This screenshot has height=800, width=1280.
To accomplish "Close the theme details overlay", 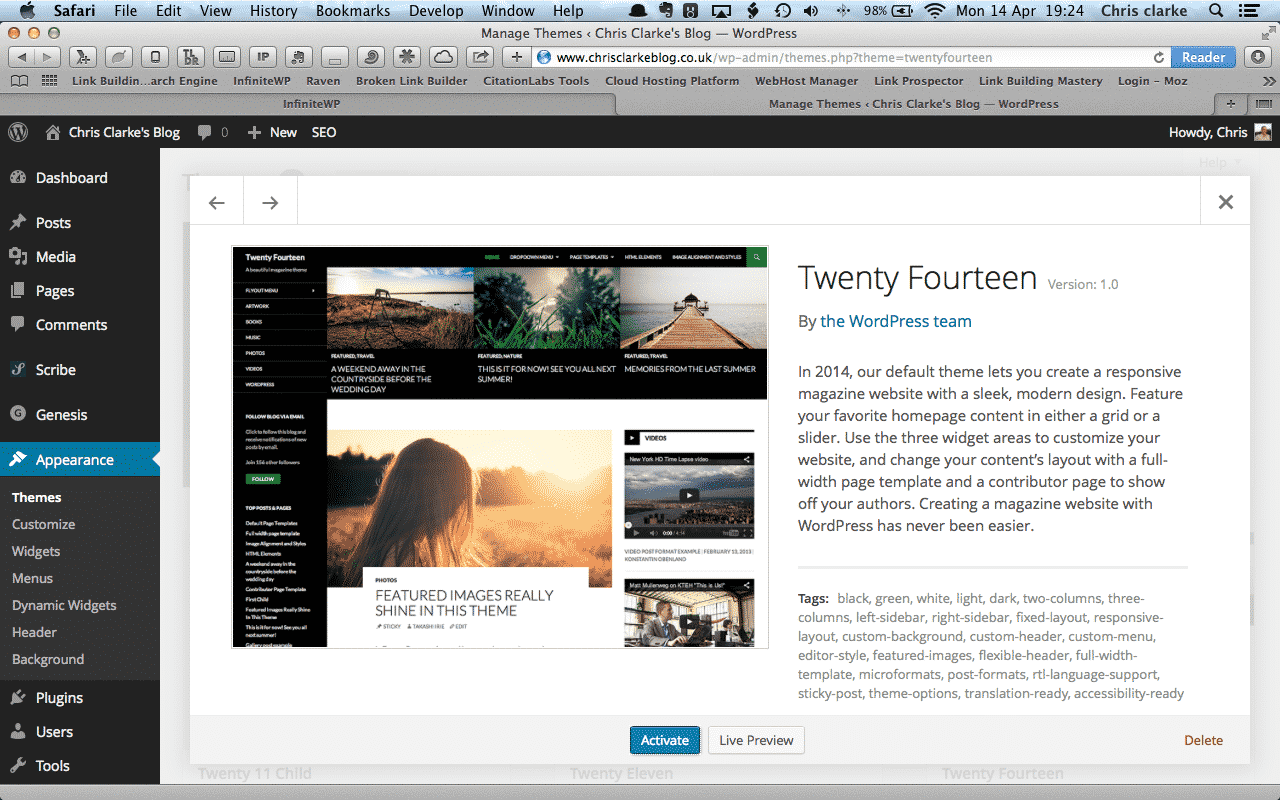I will (x=1225, y=202).
